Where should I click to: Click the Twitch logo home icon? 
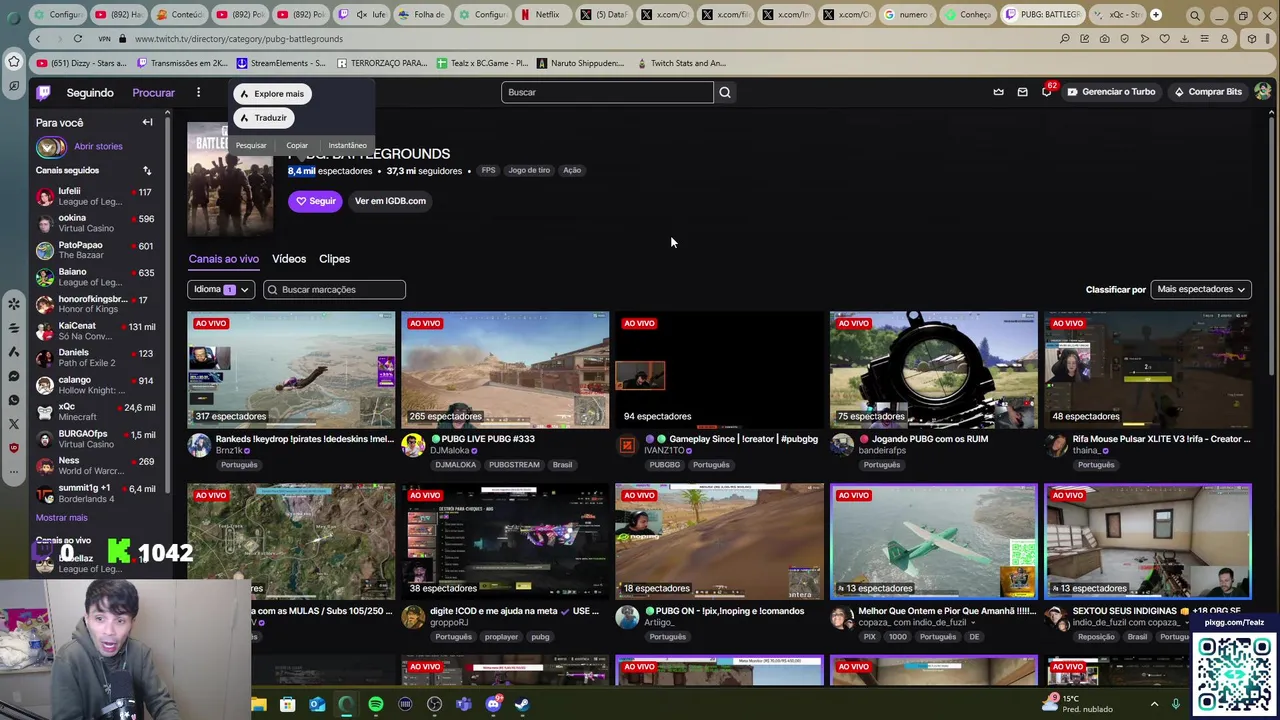[44, 92]
